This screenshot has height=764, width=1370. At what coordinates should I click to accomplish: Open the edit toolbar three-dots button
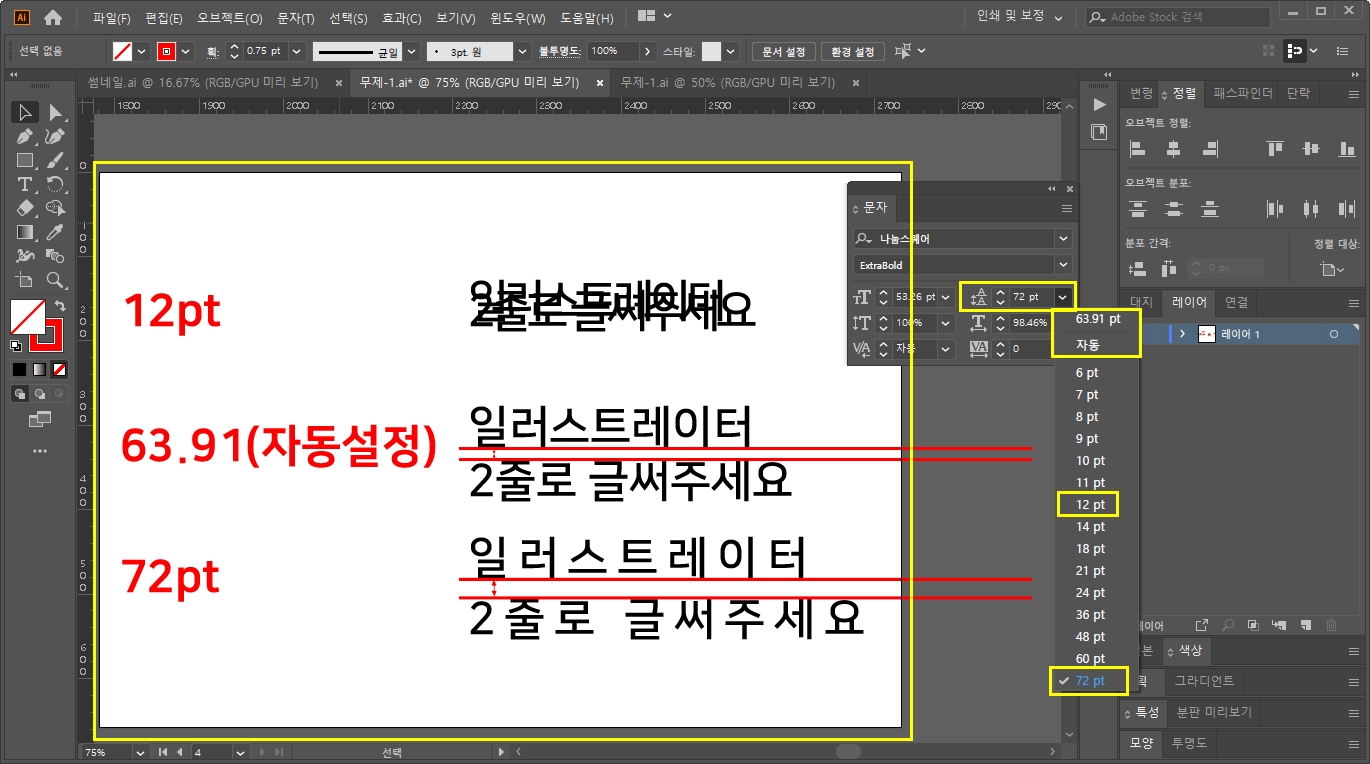click(x=40, y=451)
